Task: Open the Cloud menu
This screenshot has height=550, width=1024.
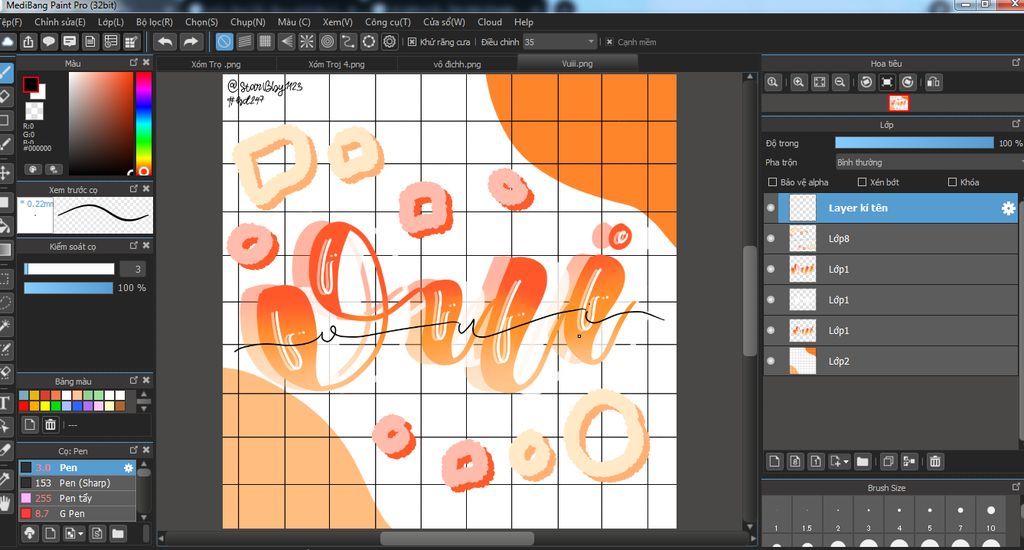Action: tap(490, 22)
